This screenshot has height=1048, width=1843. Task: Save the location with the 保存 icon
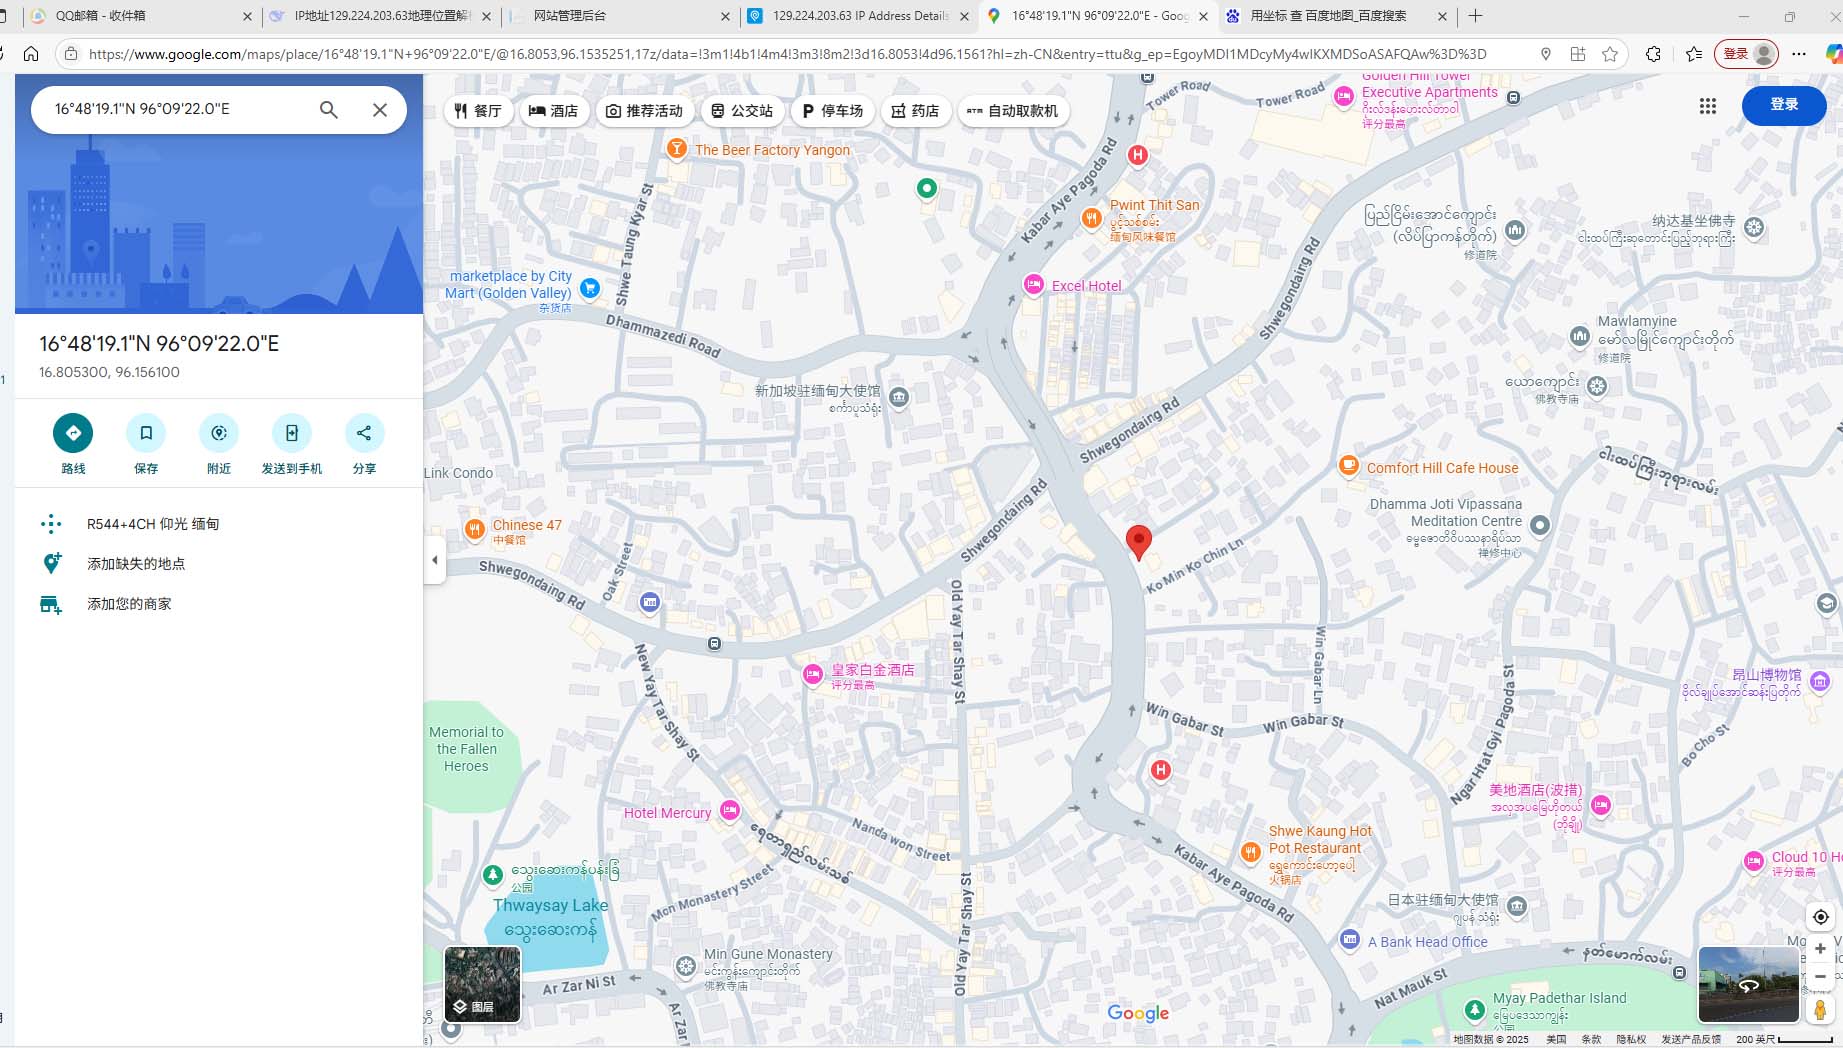(146, 433)
